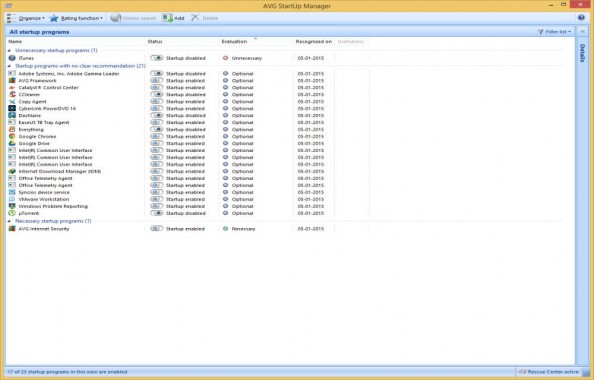Click the Everything program icon
This screenshot has width=594, height=380.
click(12, 129)
